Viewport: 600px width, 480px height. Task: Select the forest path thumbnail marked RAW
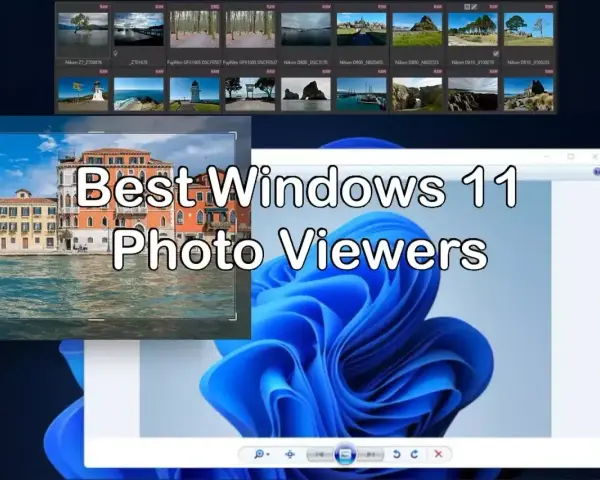click(250, 29)
